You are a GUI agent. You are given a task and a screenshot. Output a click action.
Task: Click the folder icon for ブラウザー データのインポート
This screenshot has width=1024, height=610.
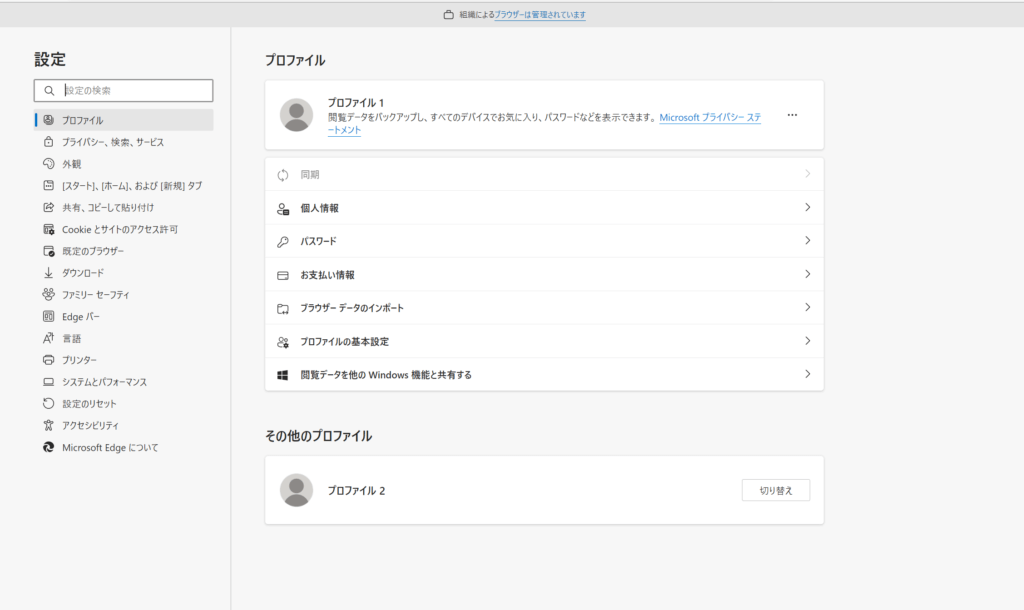(x=283, y=308)
